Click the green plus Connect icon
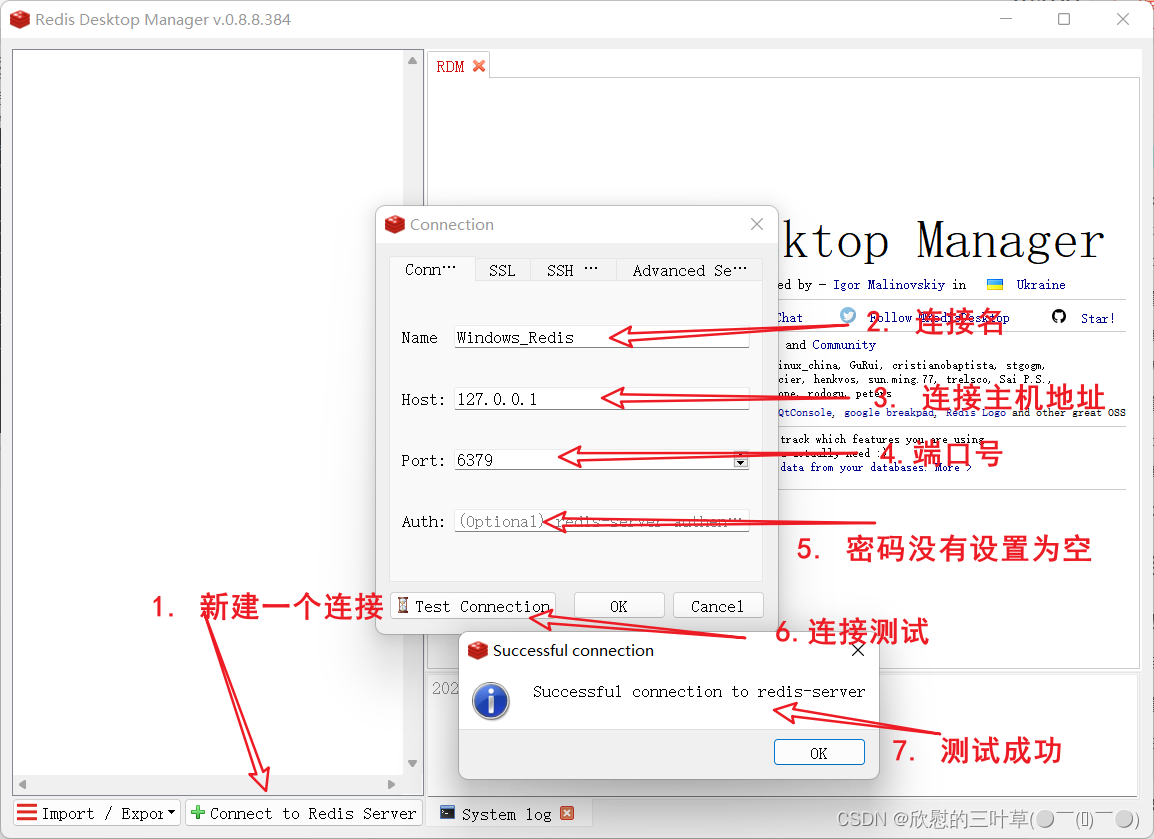This screenshot has width=1154, height=839. pos(197,813)
